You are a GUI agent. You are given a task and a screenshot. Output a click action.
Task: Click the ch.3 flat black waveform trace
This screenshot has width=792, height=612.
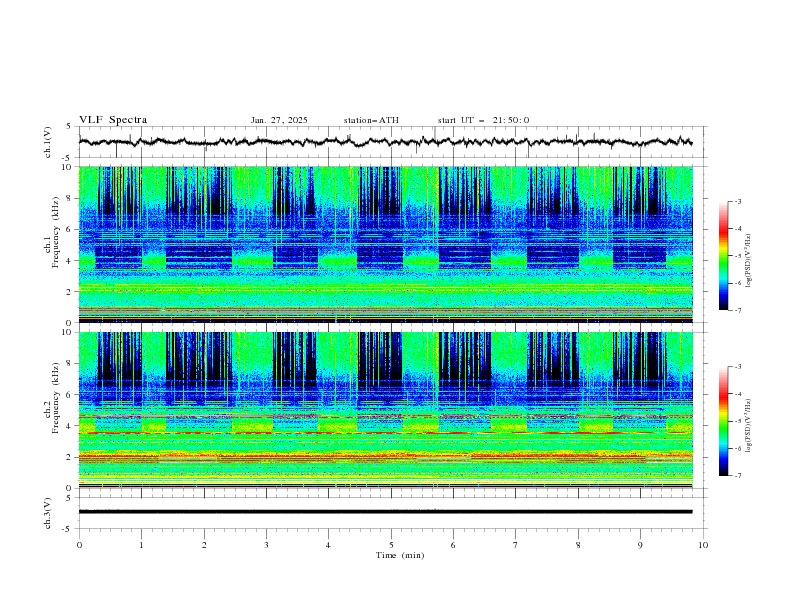tap(385, 512)
